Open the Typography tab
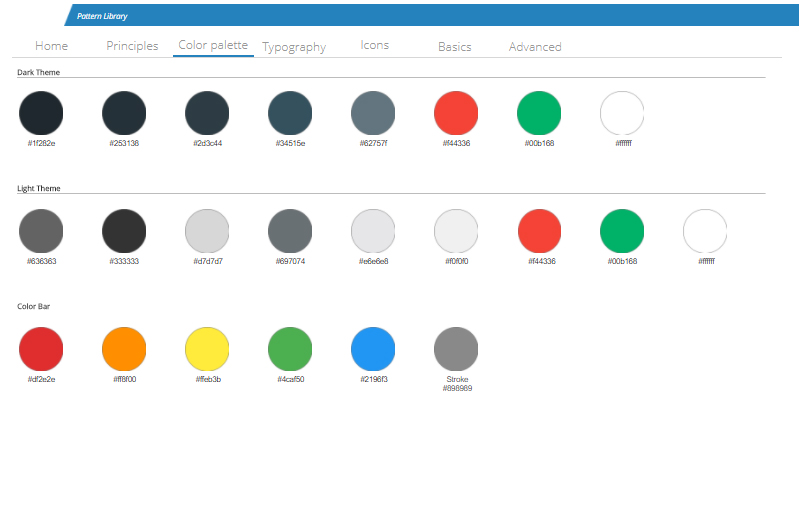The height and width of the screenshot is (506, 802). pos(294,47)
